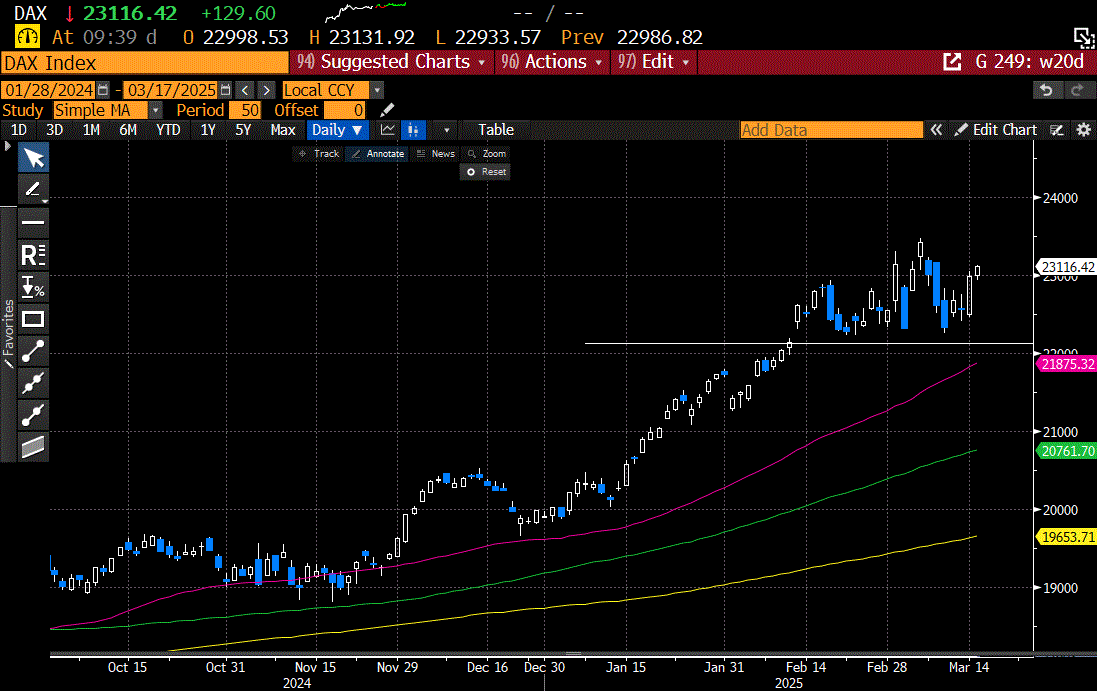Click the Offset 0 input field
Viewport: 1097px width, 691px height.
(x=344, y=110)
